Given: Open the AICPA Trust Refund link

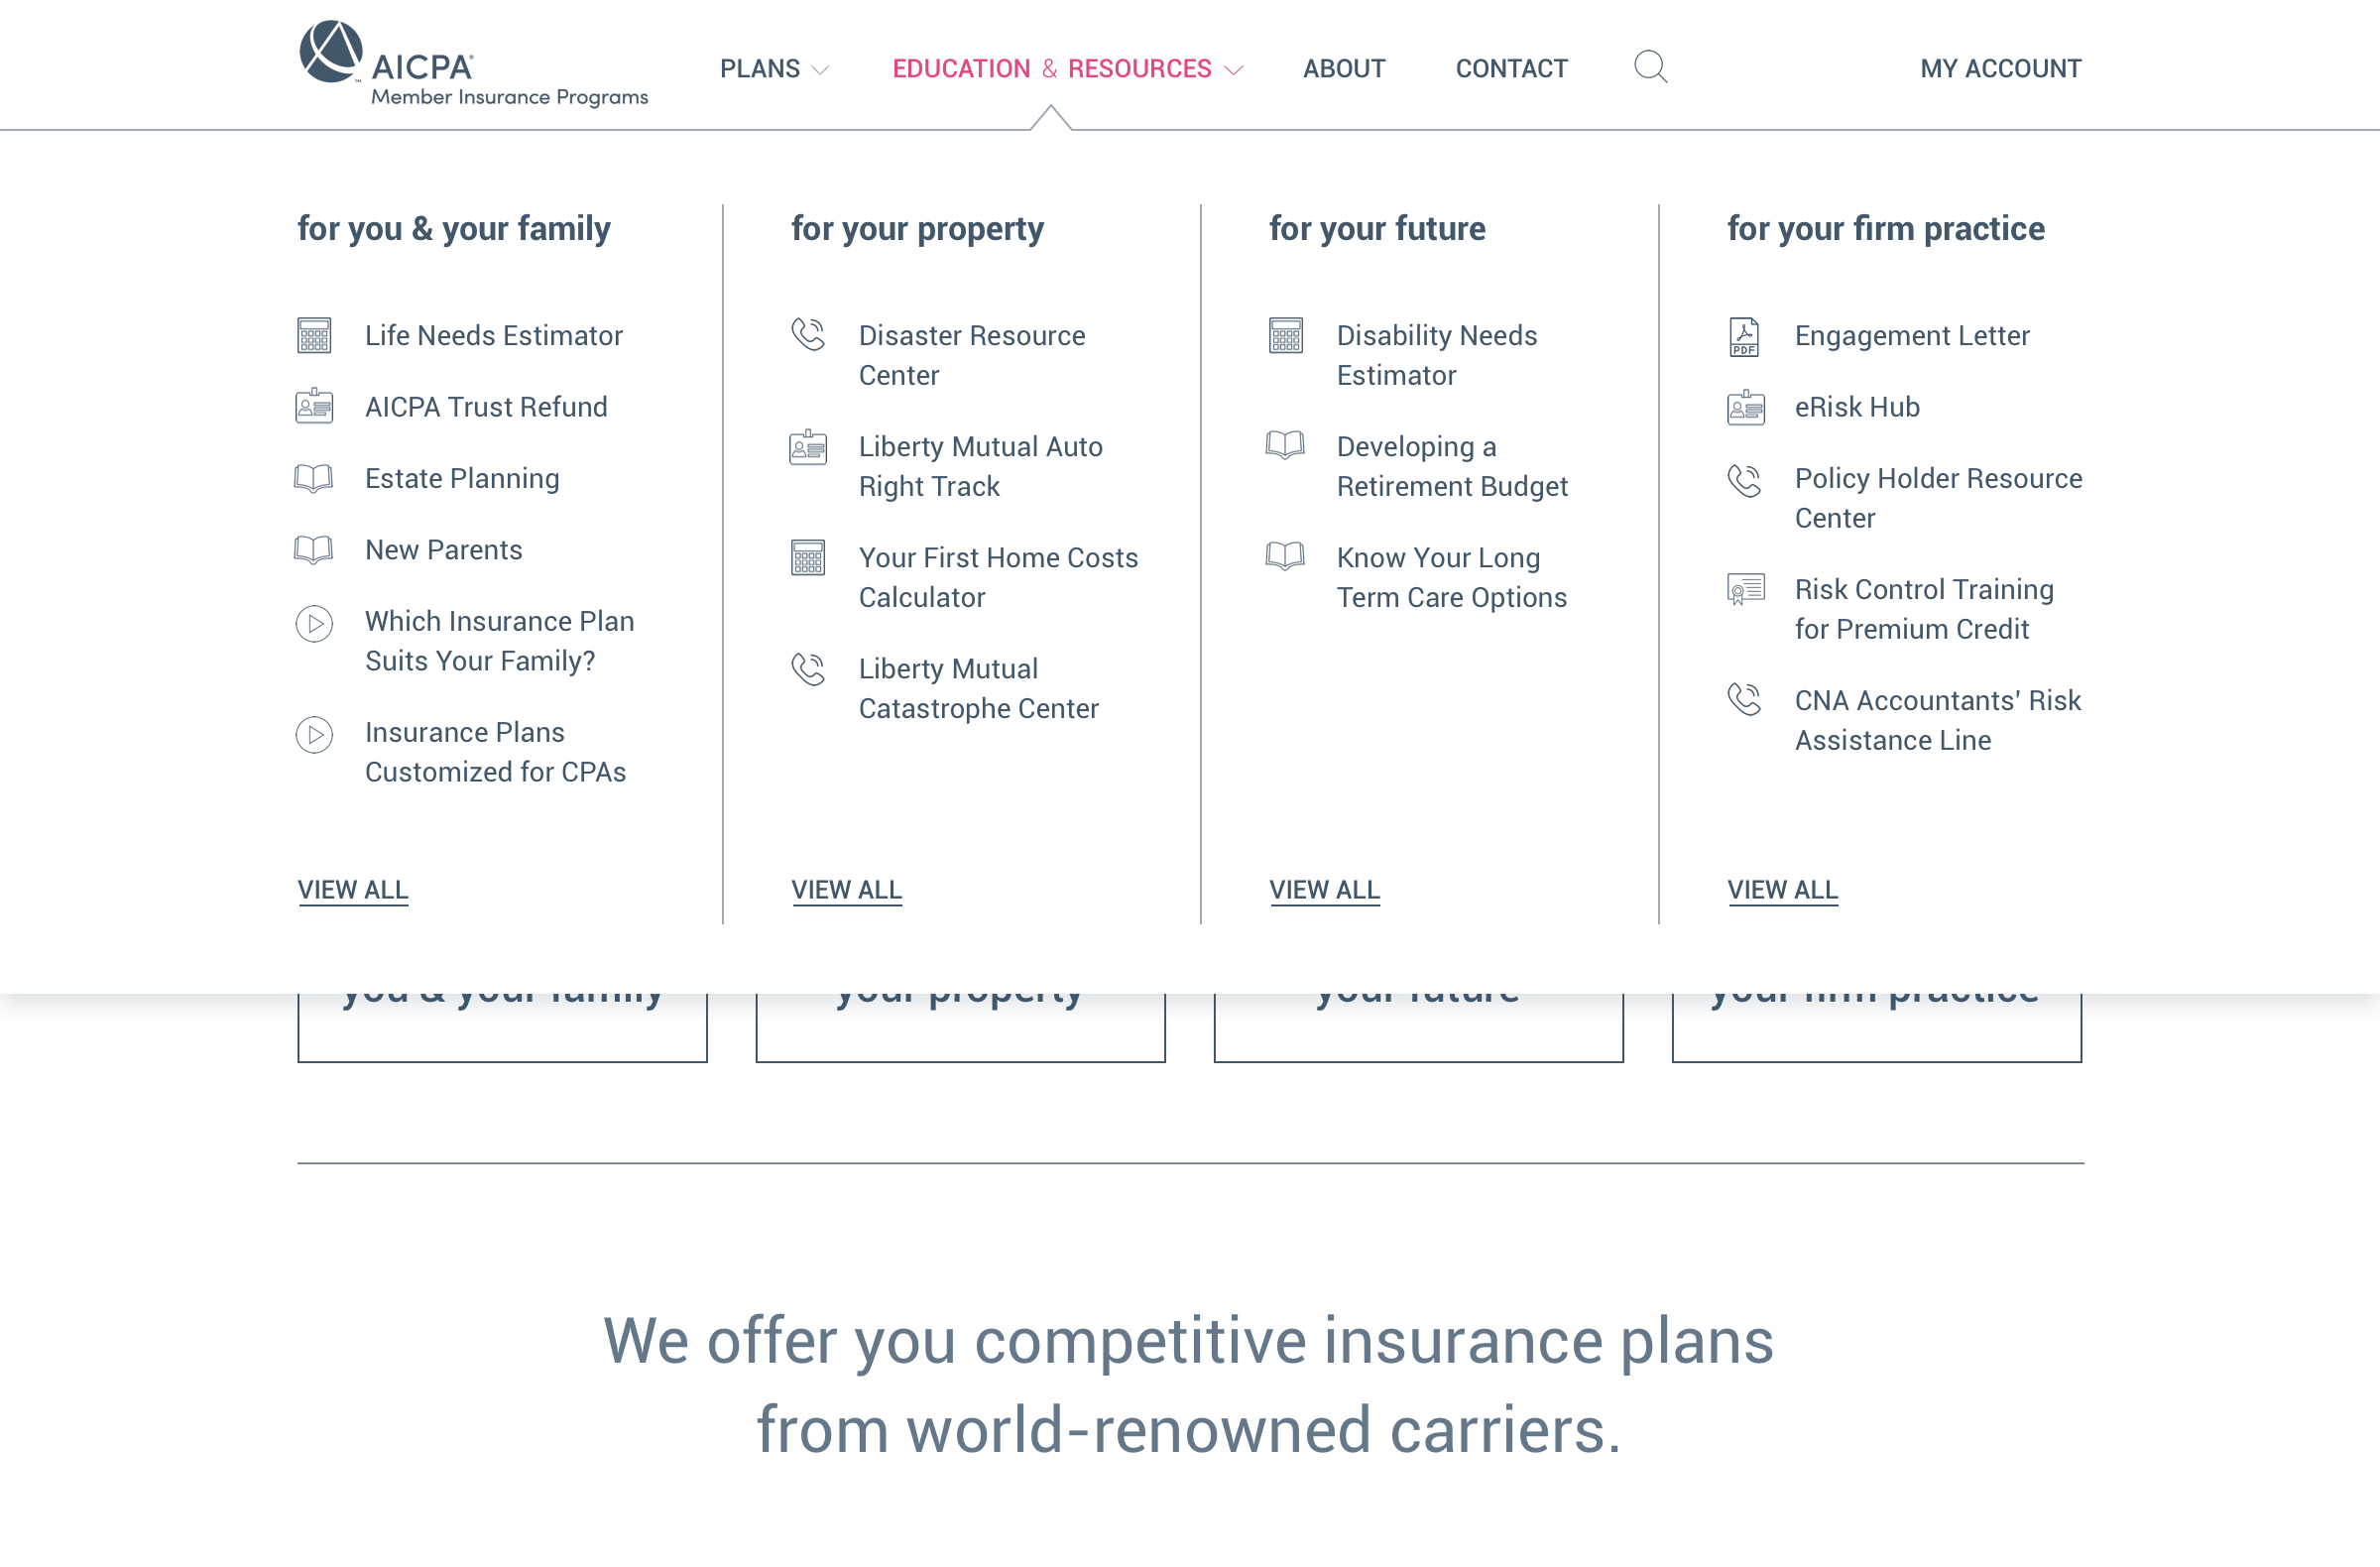Looking at the screenshot, I should pyautogui.click(x=486, y=408).
